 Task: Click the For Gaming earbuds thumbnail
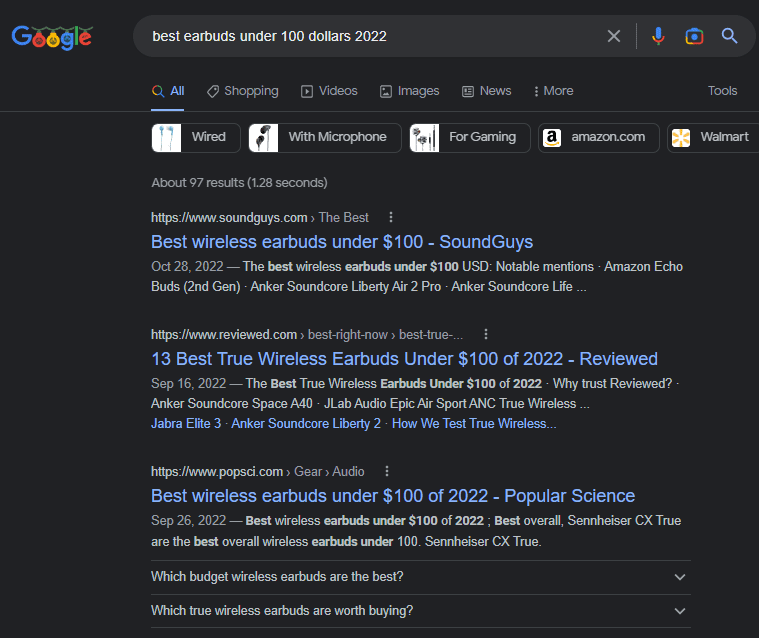pos(425,138)
